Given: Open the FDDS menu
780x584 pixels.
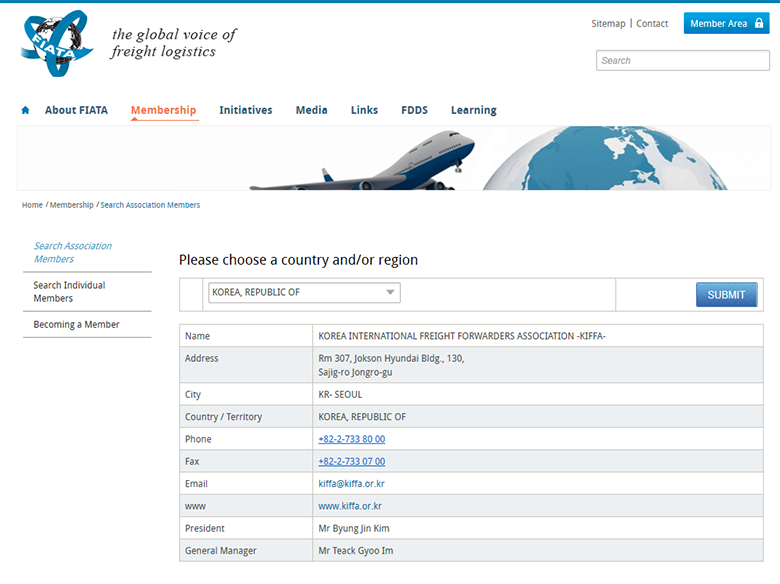Looking at the screenshot, I should tap(414, 110).
